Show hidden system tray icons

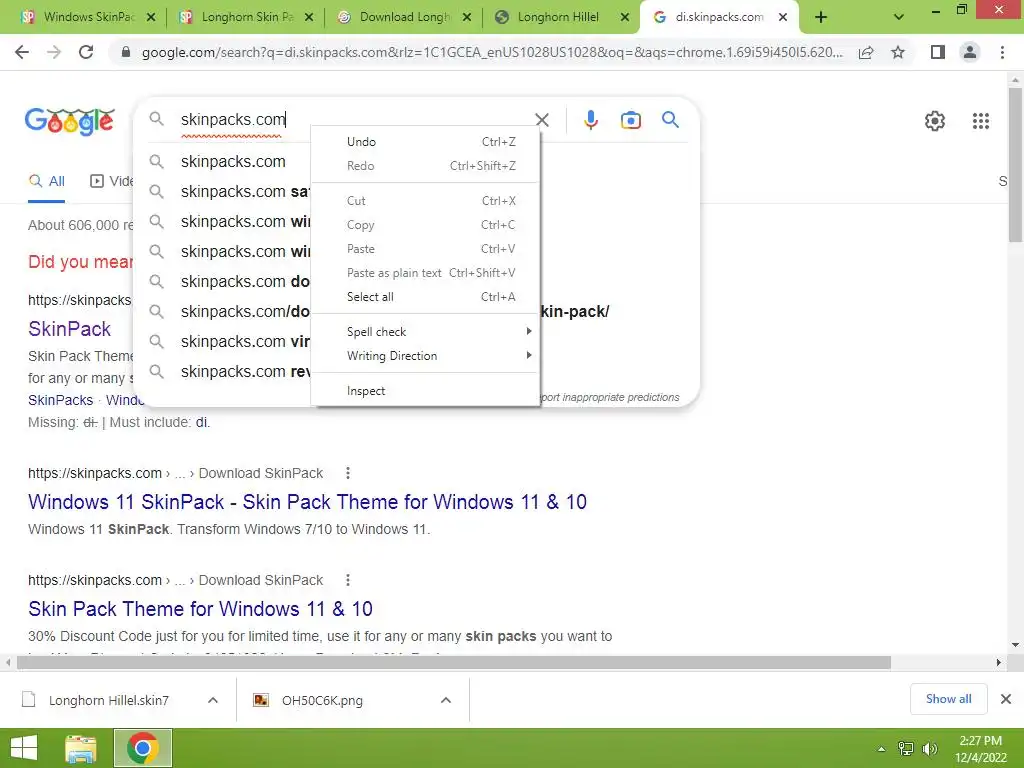point(882,749)
